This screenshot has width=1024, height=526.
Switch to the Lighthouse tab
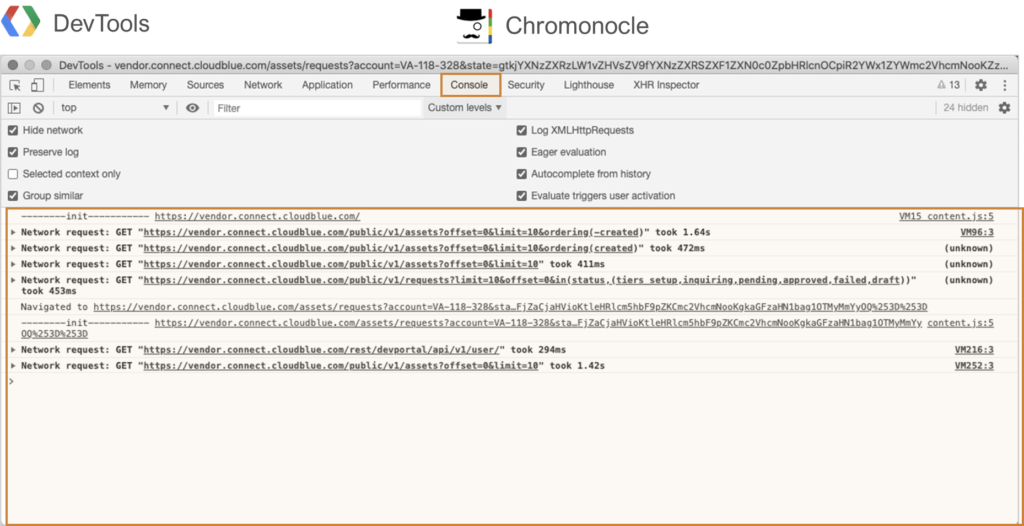point(589,85)
